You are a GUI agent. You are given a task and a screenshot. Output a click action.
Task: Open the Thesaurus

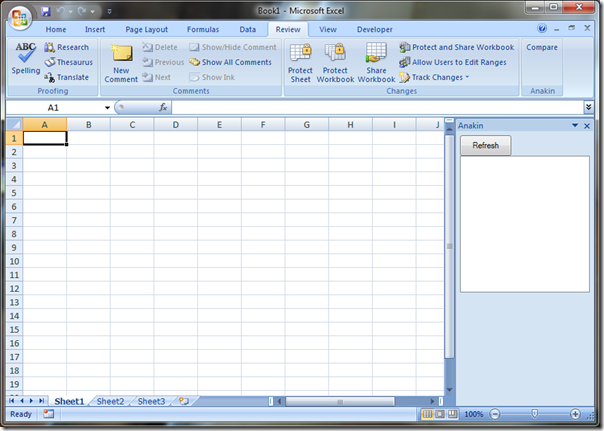click(68, 62)
